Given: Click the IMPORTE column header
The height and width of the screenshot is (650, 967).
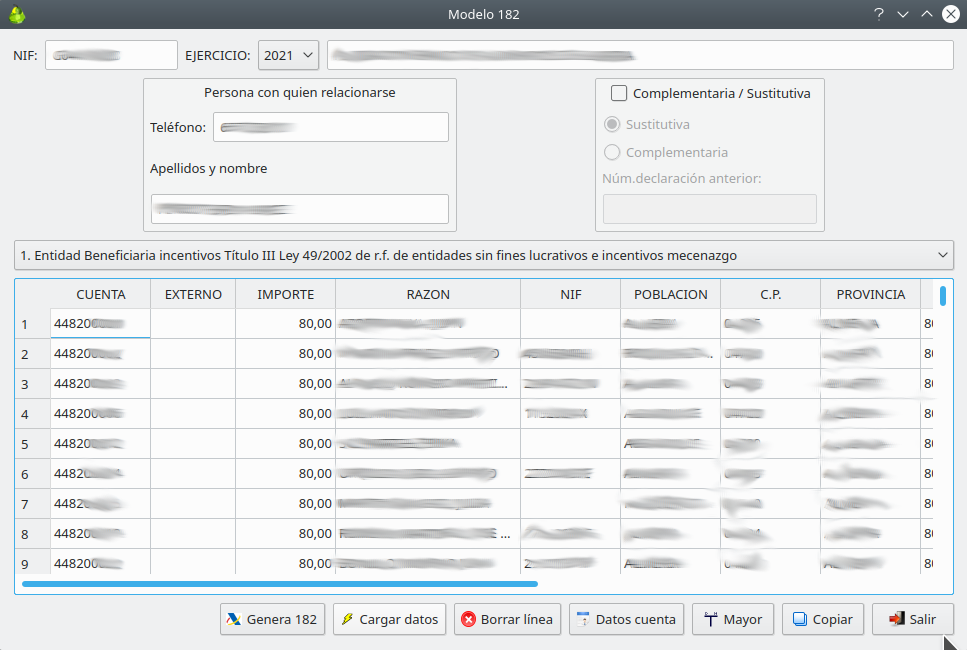Looking at the screenshot, I should (286, 294).
